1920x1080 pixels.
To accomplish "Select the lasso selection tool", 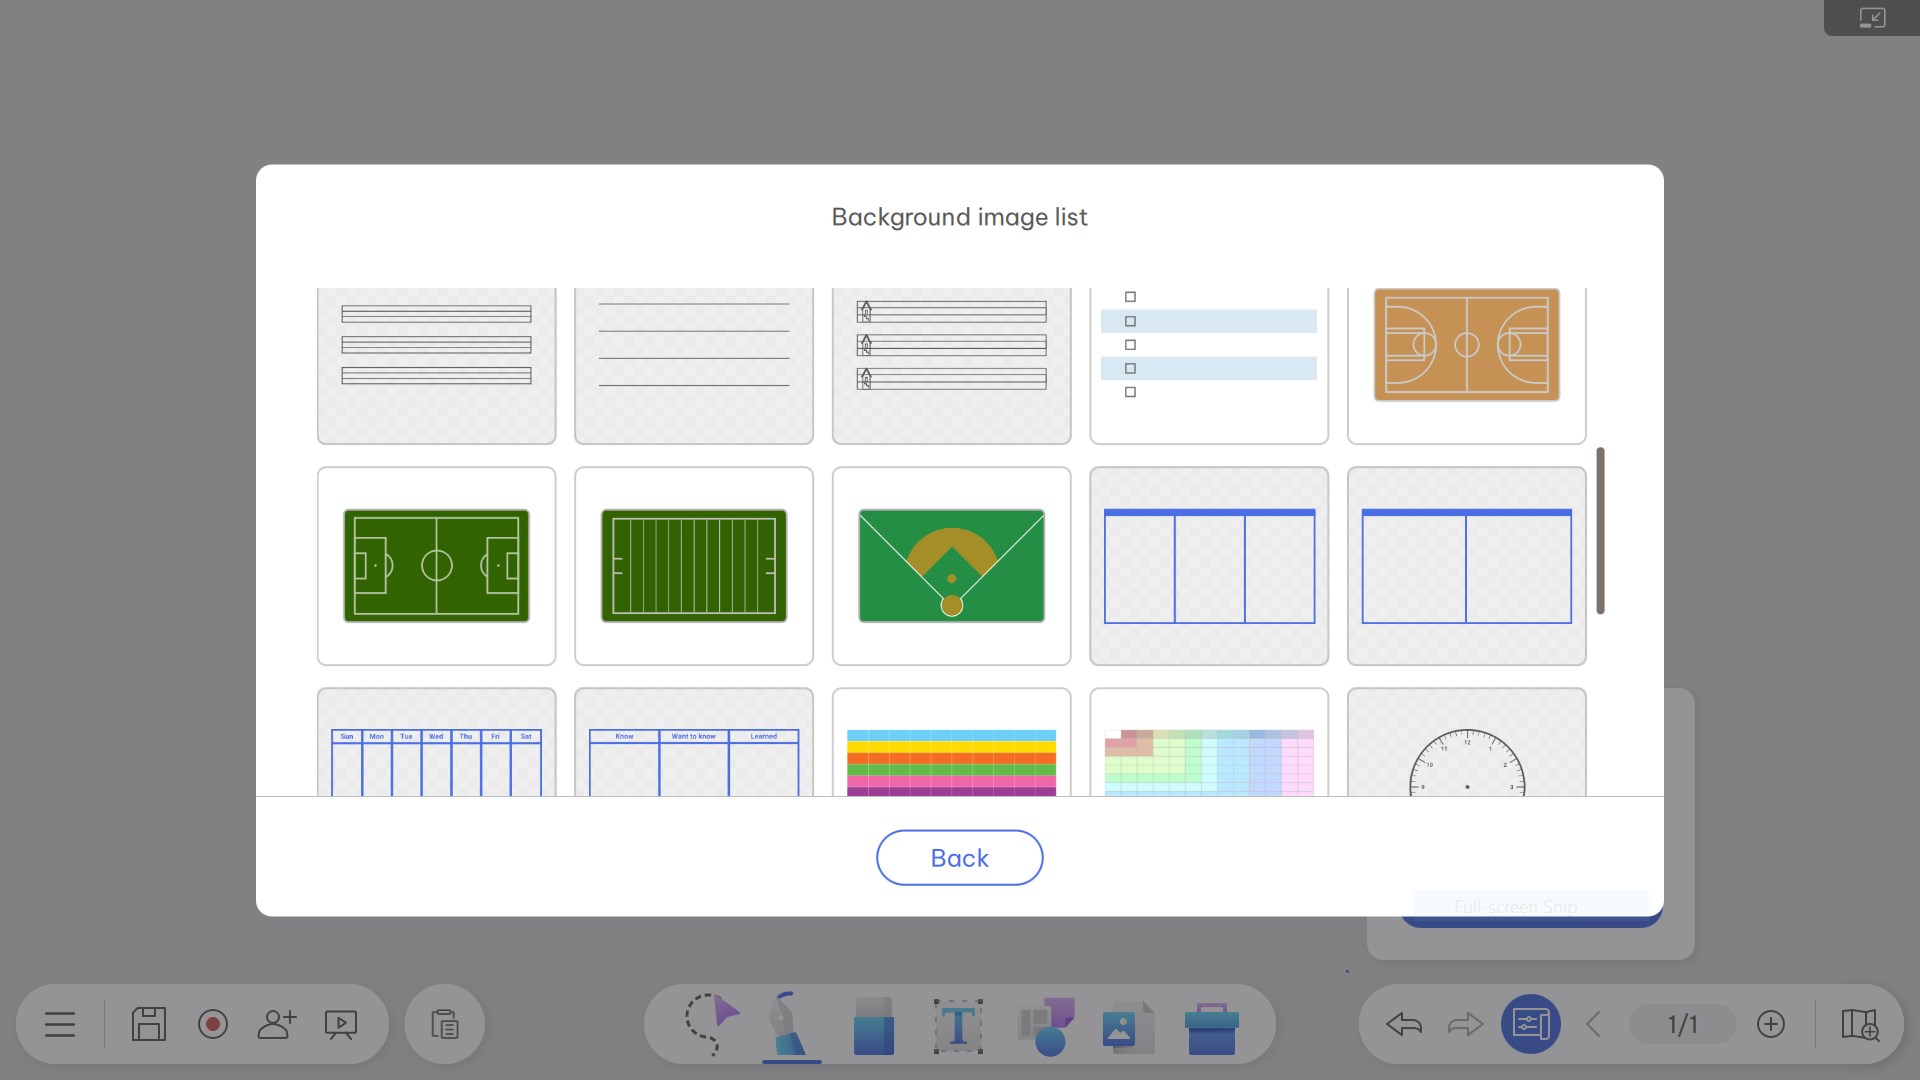I will click(x=711, y=1023).
